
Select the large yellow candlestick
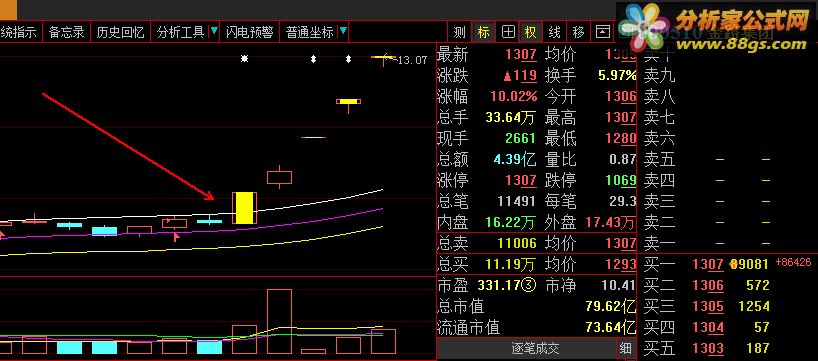coord(244,208)
